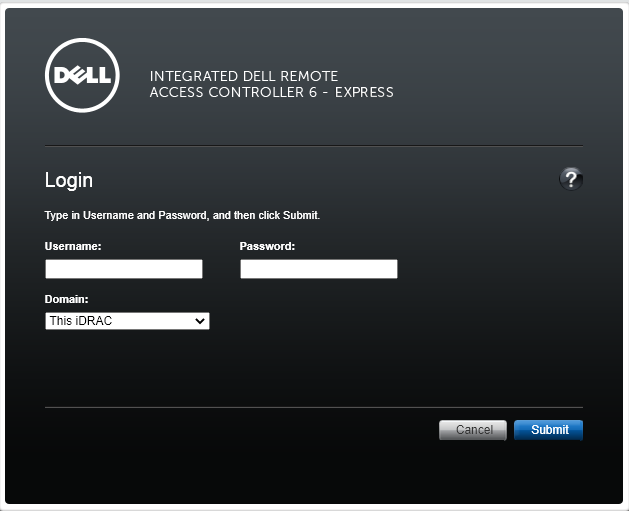Cancel the login
629x511 pixels.
tap(473, 430)
